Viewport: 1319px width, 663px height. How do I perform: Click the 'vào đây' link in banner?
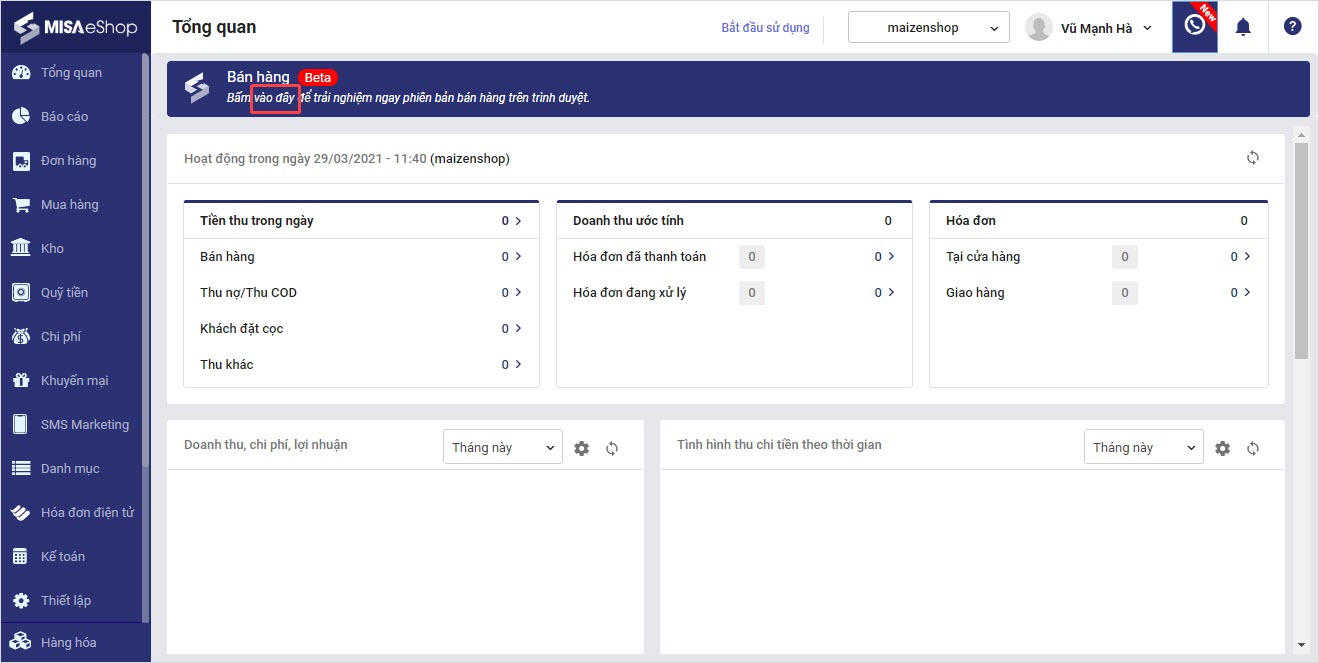tap(275, 98)
